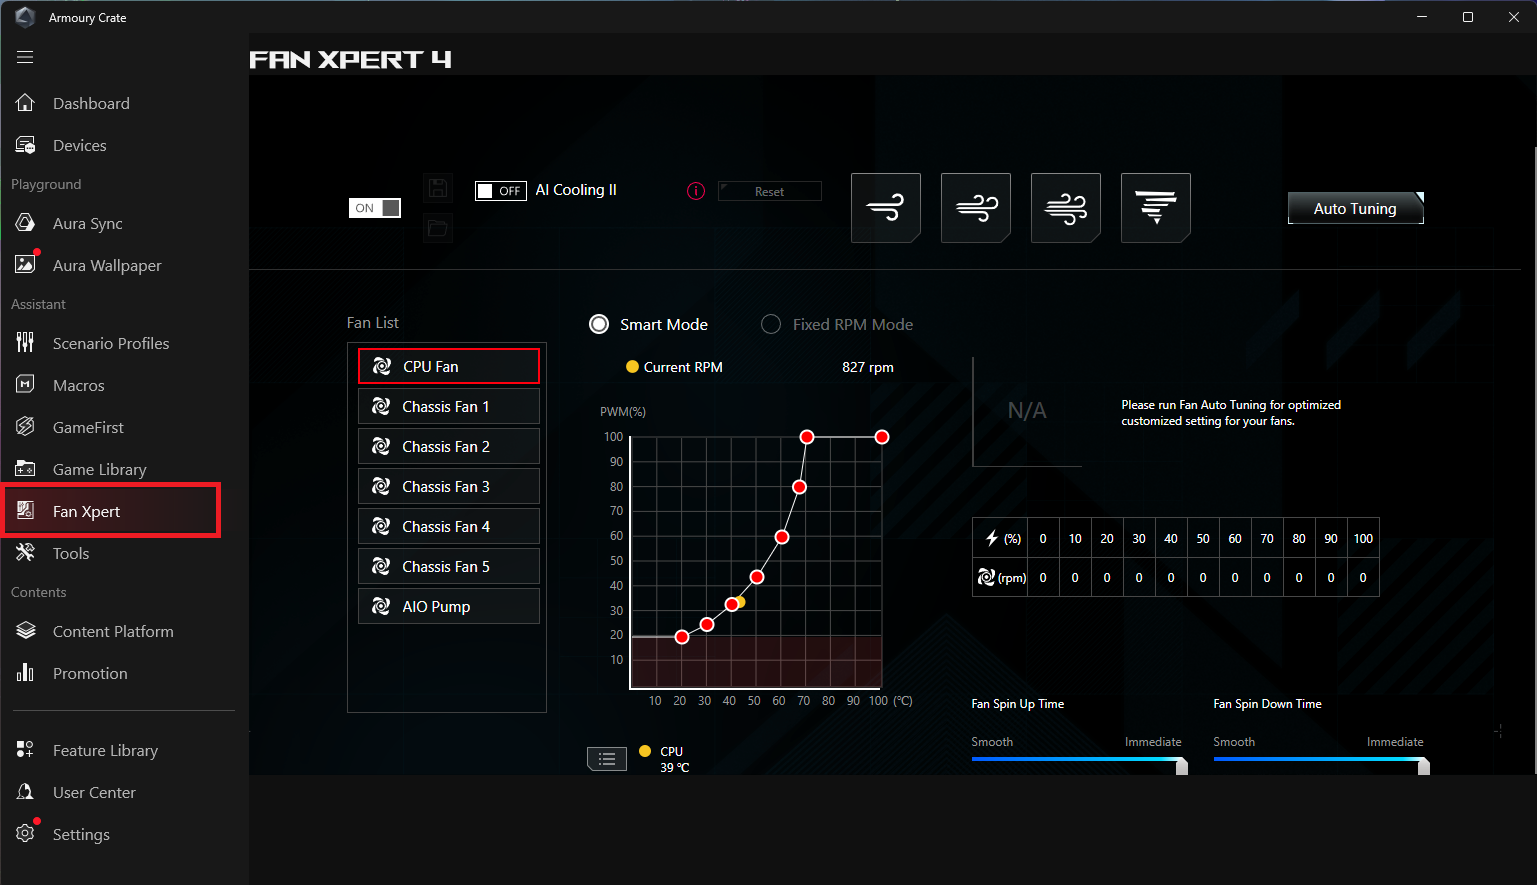Select Chassis Fan 2 in Fan List

click(x=449, y=446)
